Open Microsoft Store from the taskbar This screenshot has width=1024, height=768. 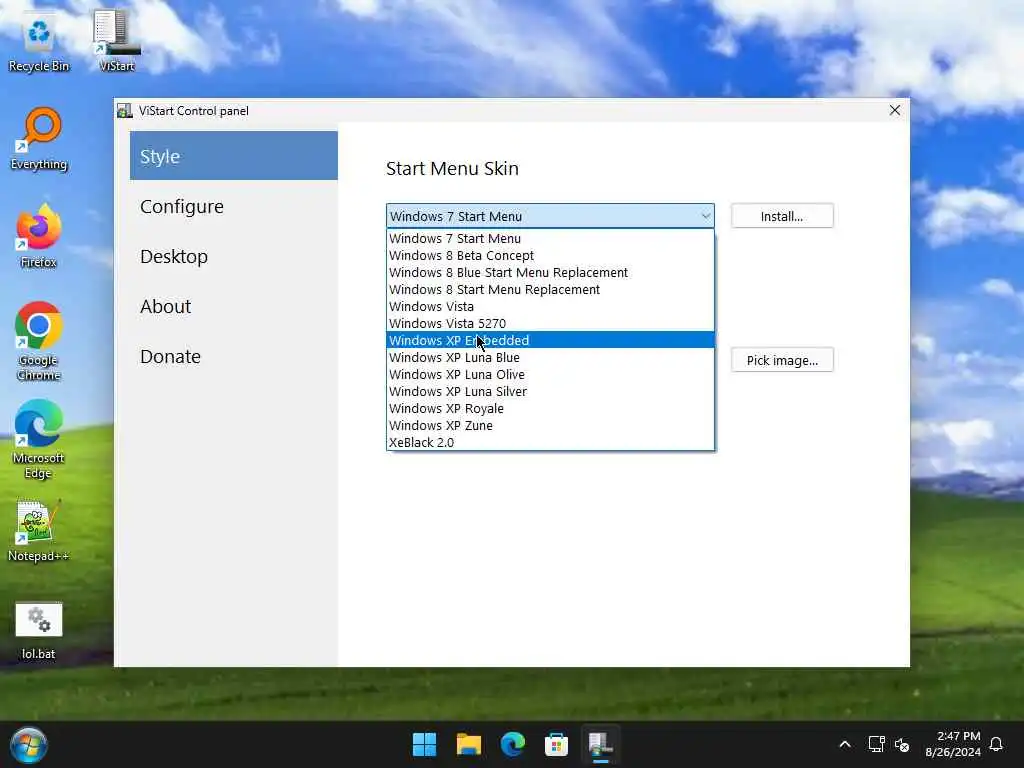tap(556, 744)
